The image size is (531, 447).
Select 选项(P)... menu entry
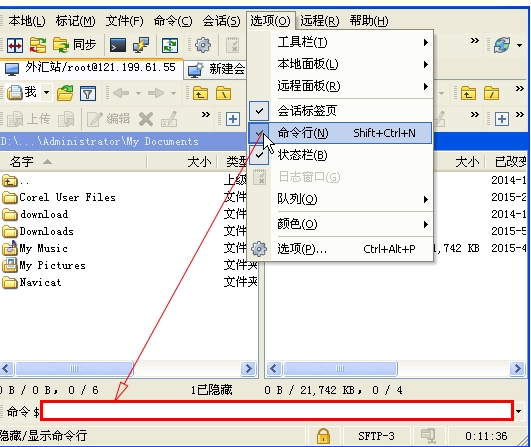click(x=340, y=249)
